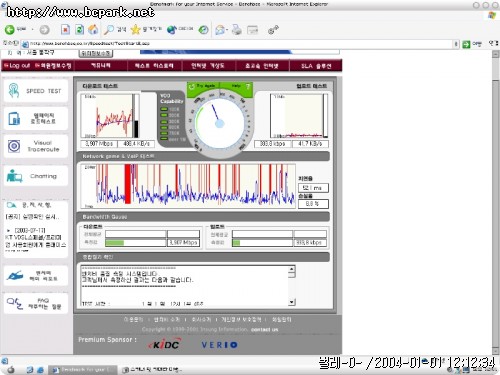This screenshot has height=375, width=500.
Task: Click the 3,907 Mbps value under download graph
Action: 99,144
